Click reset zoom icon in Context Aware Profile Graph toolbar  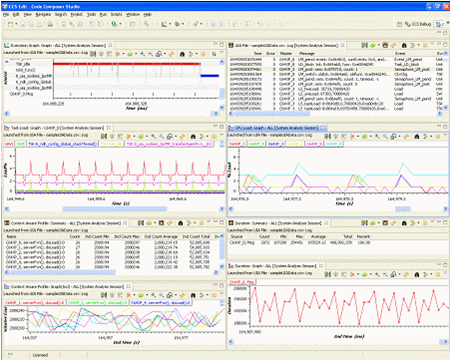pos(170,295)
